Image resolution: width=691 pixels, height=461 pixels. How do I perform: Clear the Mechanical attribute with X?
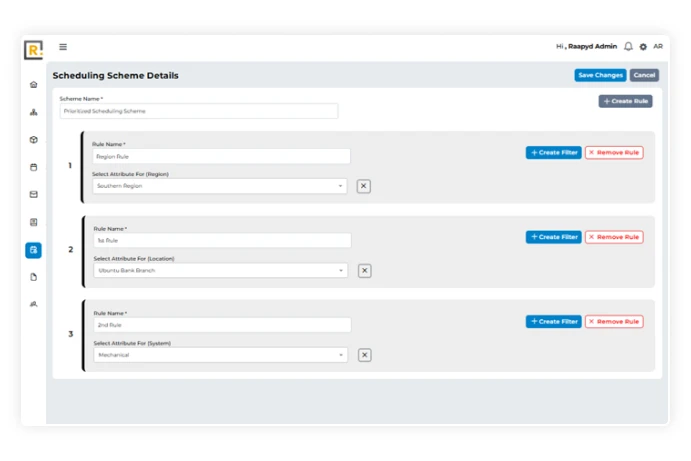coord(364,355)
